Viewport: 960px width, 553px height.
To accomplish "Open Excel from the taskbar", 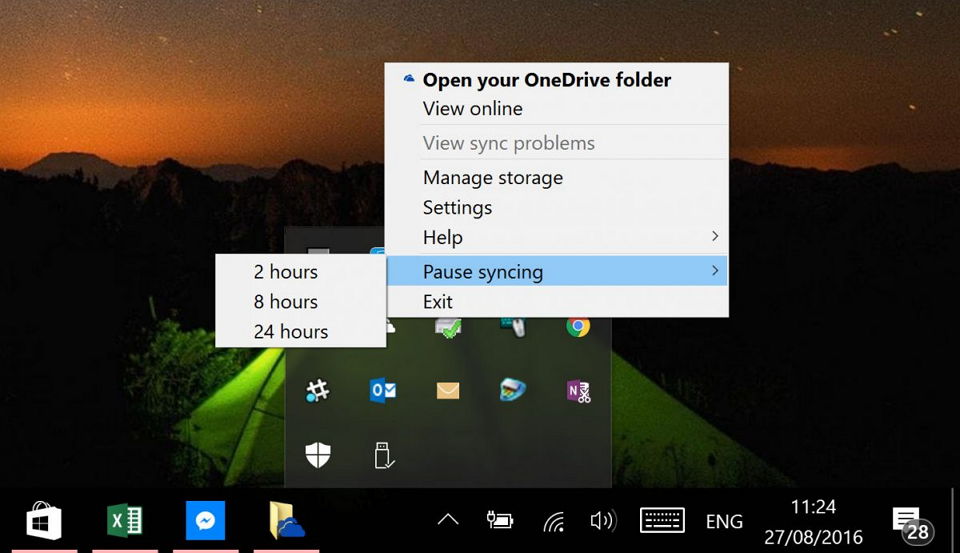I will click(125, 521).
